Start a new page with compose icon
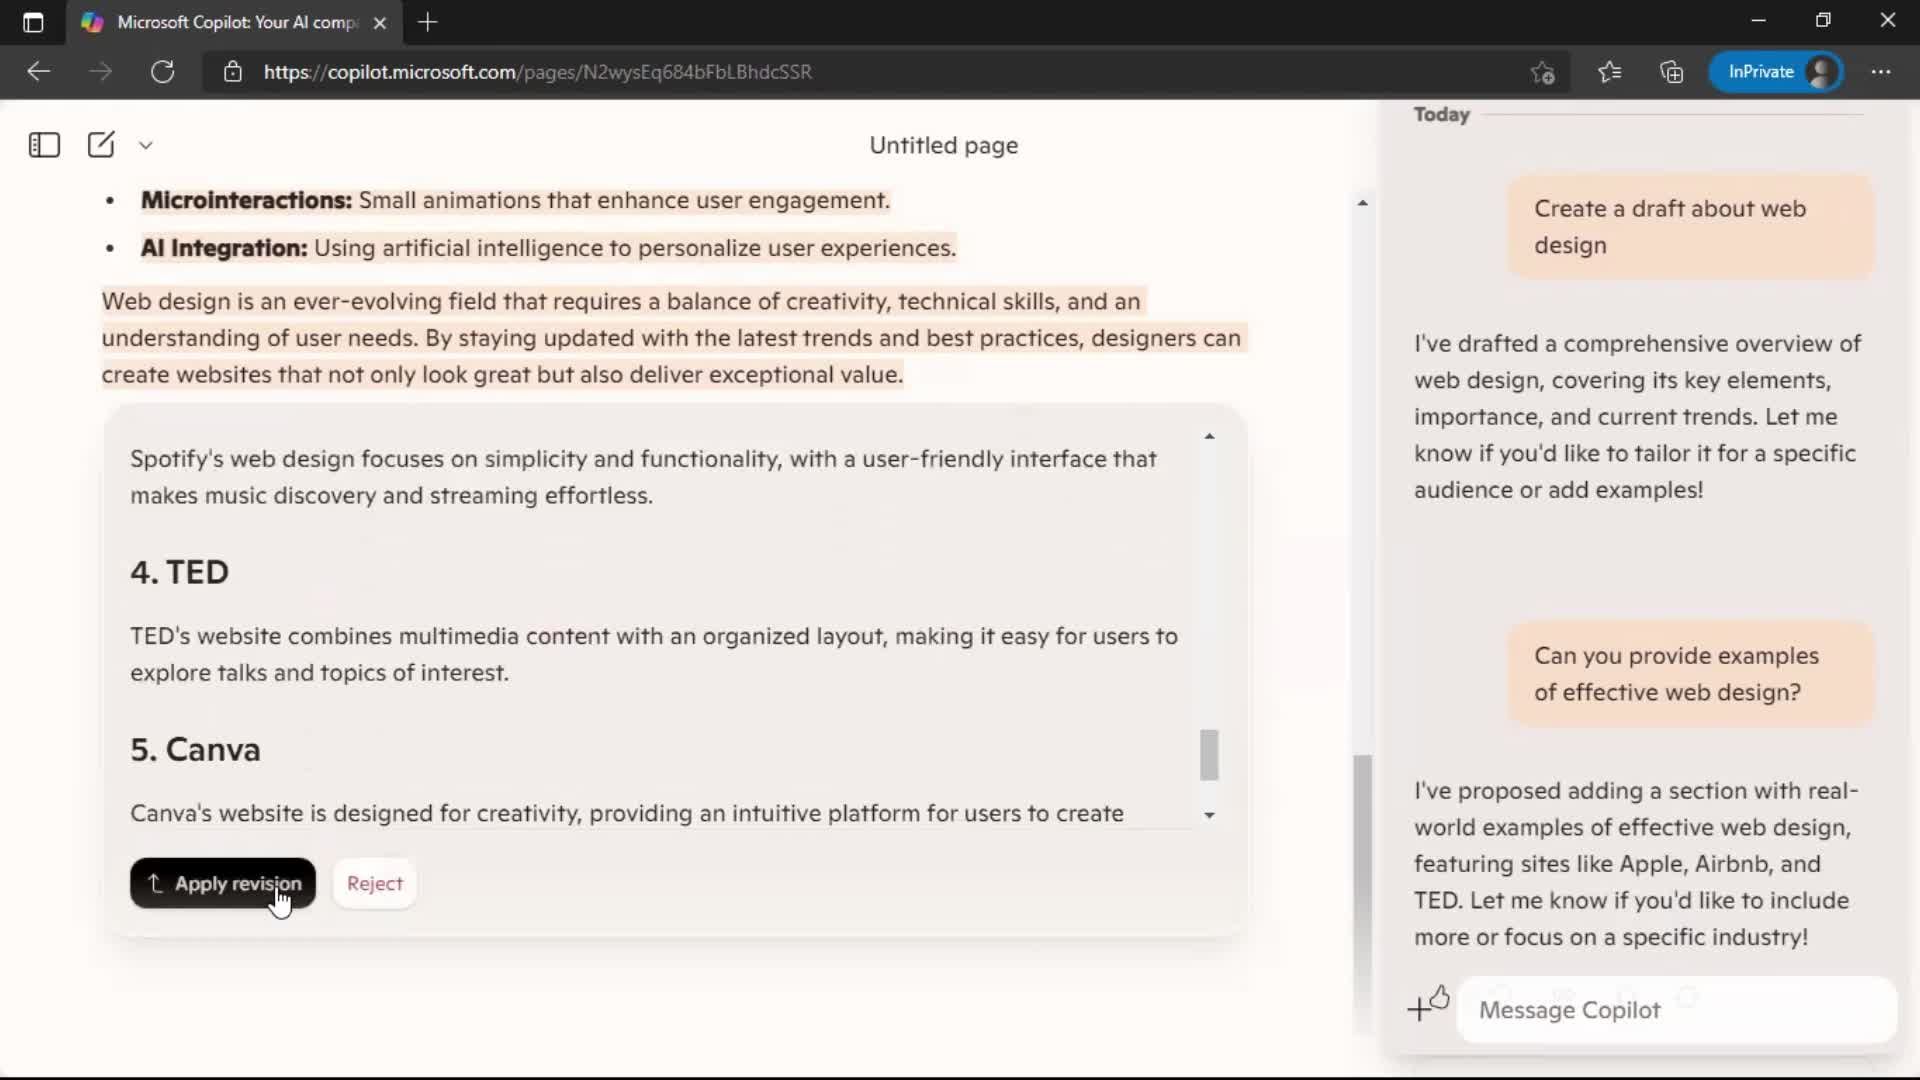 pyautogui.click(x=101, y=145)
